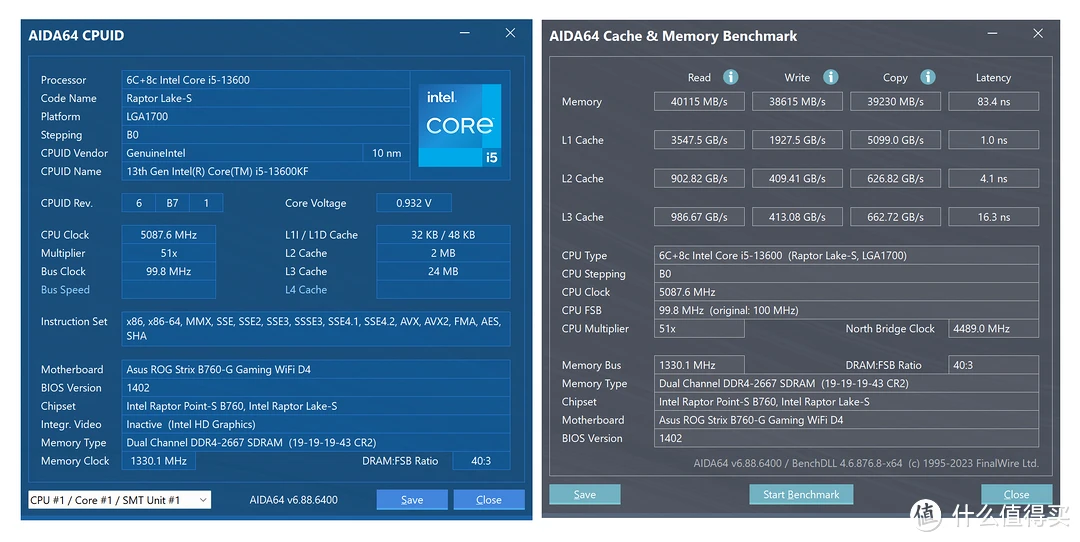1080x542 pixels.
Task: Click the Core Voltage 0.932 V field
Action: [x=413, y=203]
